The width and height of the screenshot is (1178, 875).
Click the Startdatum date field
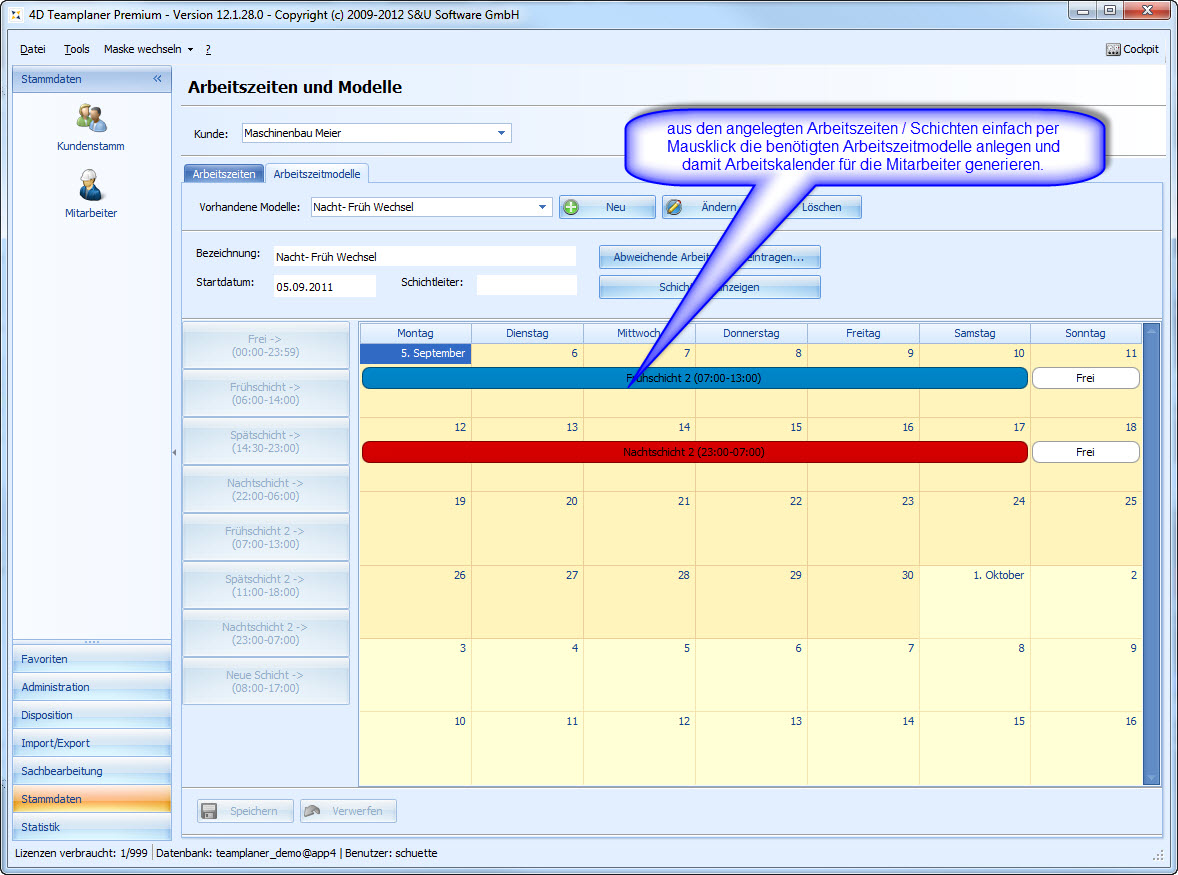324,286
